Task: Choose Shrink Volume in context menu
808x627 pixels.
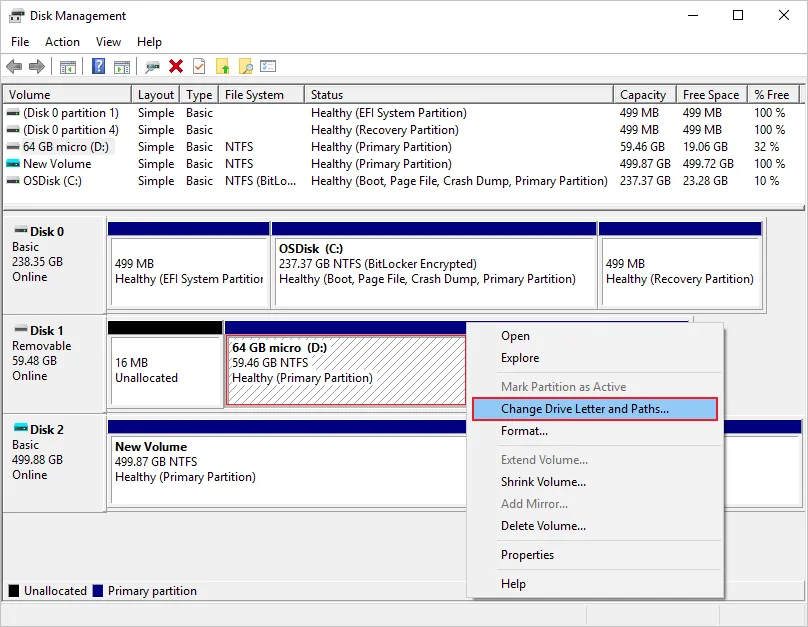Action: [543, 482]
